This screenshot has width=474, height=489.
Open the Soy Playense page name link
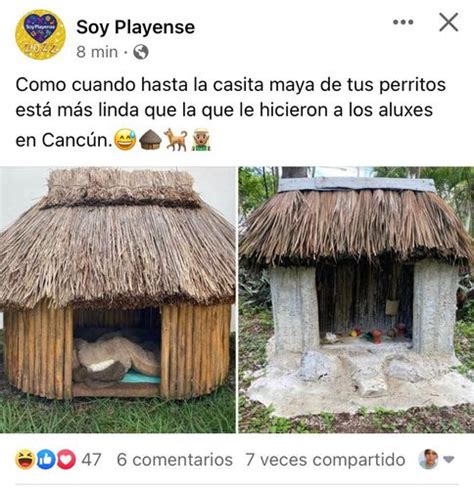coord(135,27)
